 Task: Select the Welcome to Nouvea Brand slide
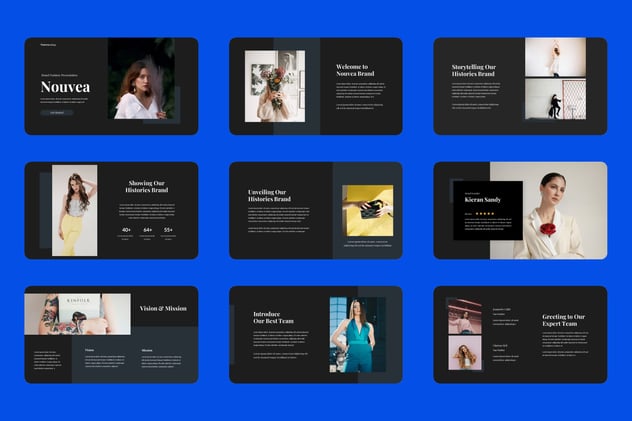(316, 86)
